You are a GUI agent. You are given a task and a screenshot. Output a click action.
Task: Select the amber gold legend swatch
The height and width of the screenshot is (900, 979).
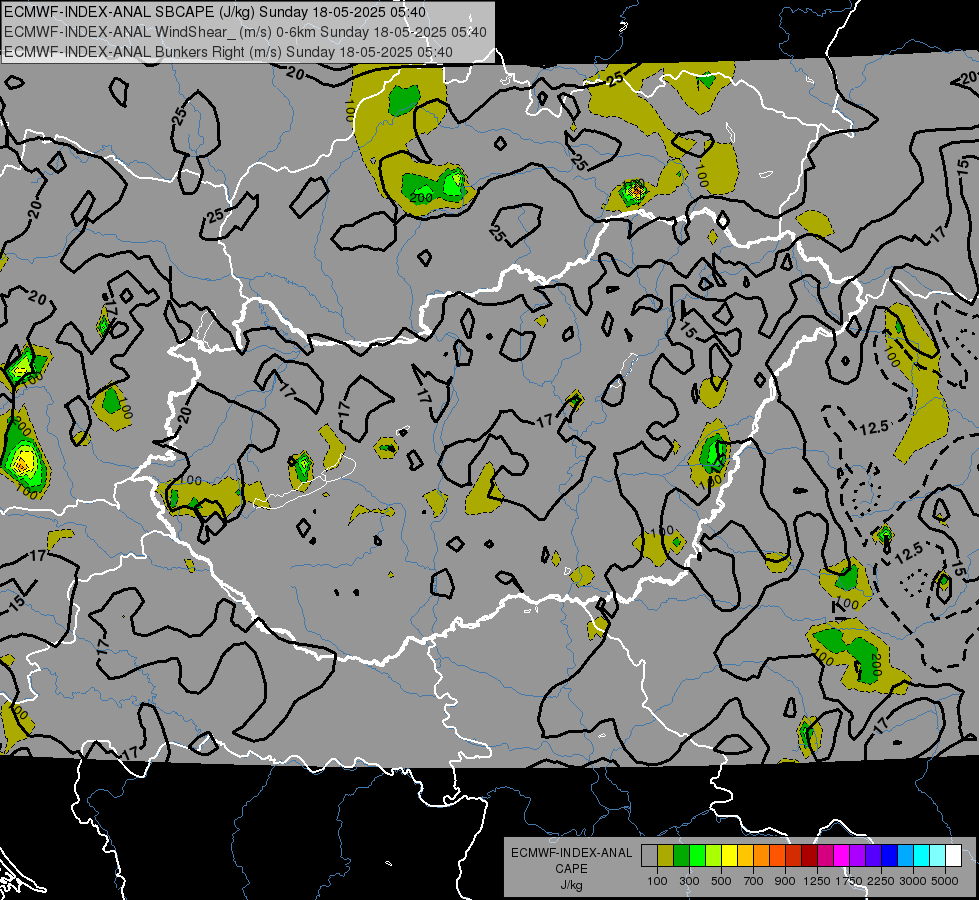coord(745,856)
